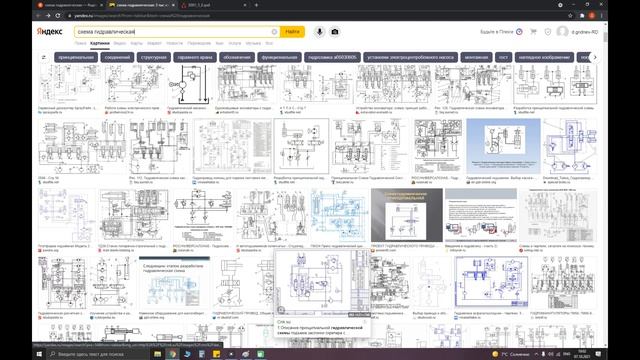
Task: Click the zoom icon on hovered preview
Action: click(281, 309)
